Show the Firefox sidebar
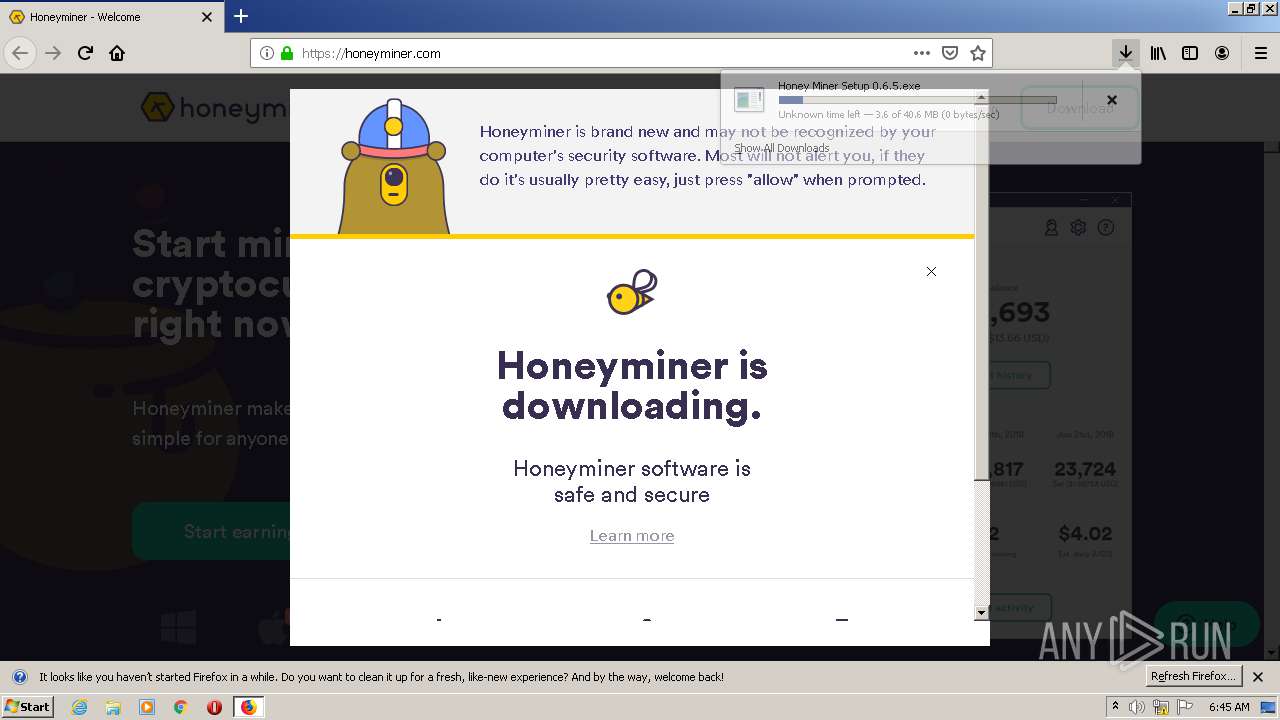Image resolution: width=1280 pixels, height=720 pixels. pos(1190,53)
